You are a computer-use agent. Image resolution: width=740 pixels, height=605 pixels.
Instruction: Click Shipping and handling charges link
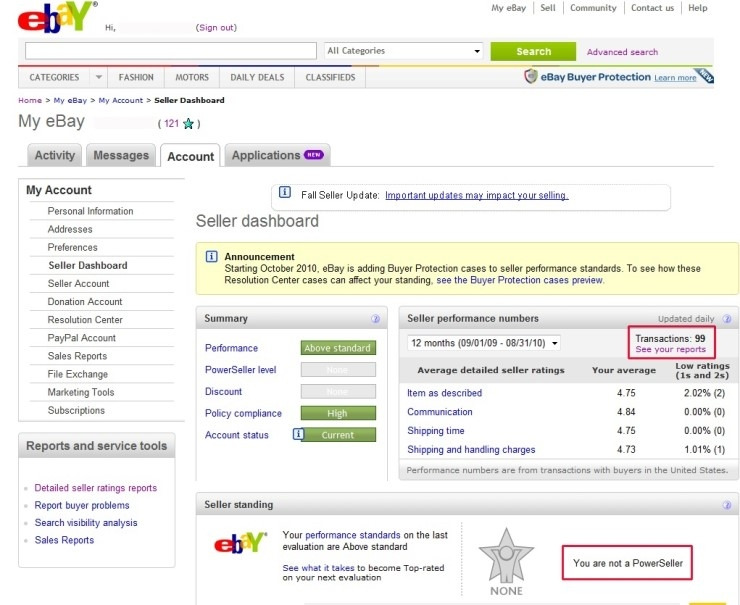coord(471,450)
